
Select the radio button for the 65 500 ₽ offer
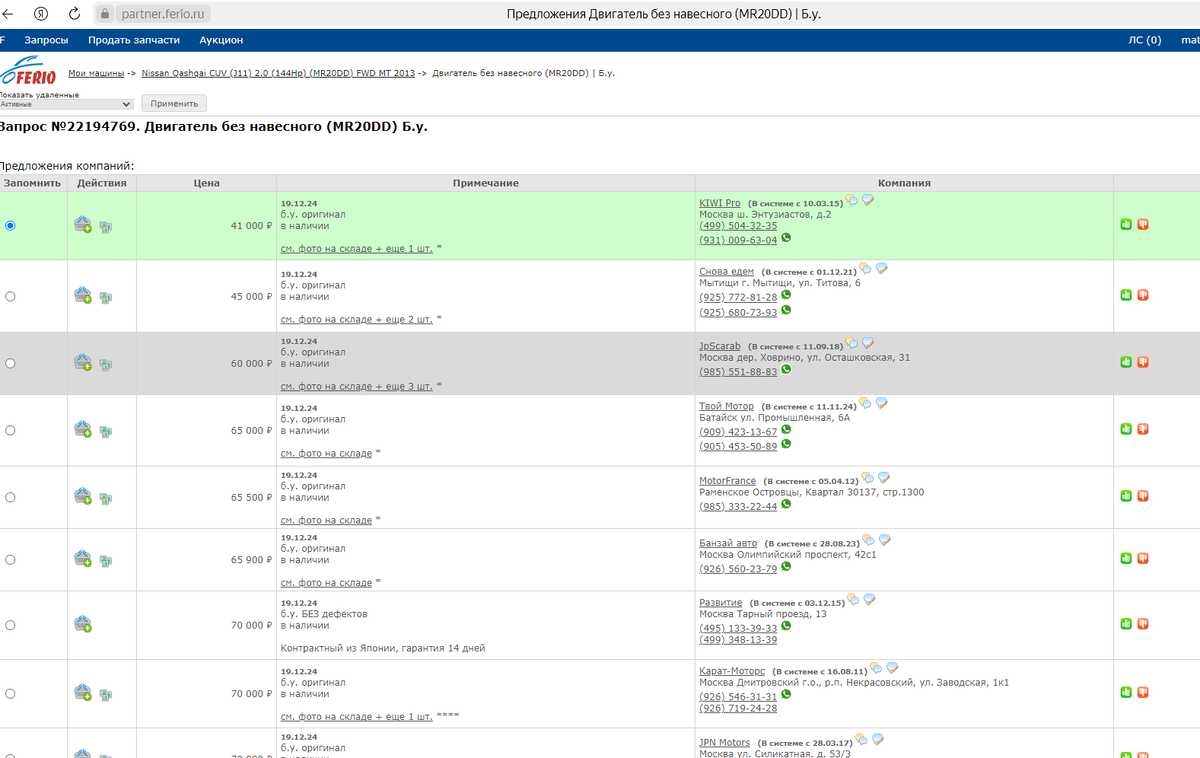[10, 497]
